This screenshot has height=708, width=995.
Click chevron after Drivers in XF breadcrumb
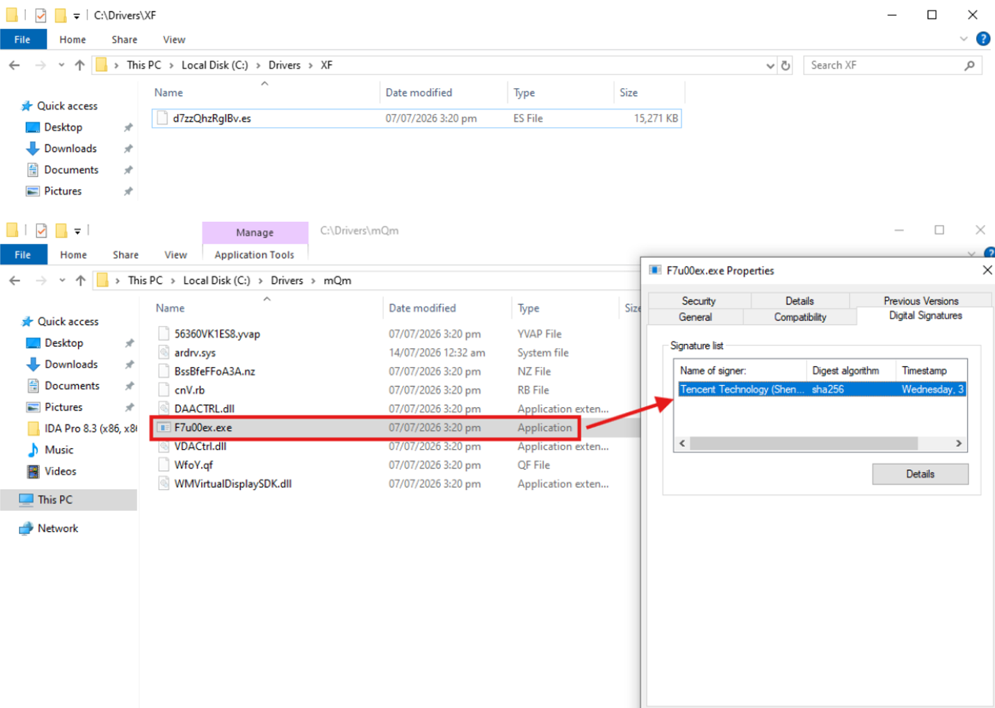(311, 65)
